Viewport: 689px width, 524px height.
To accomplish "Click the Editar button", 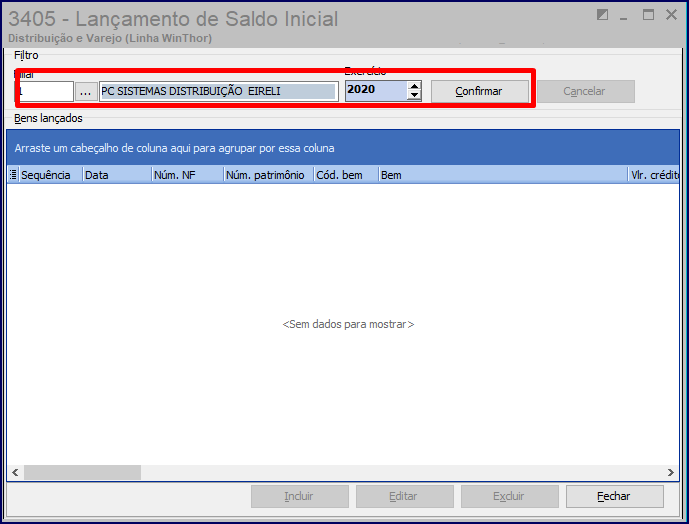I will point(405,496).
